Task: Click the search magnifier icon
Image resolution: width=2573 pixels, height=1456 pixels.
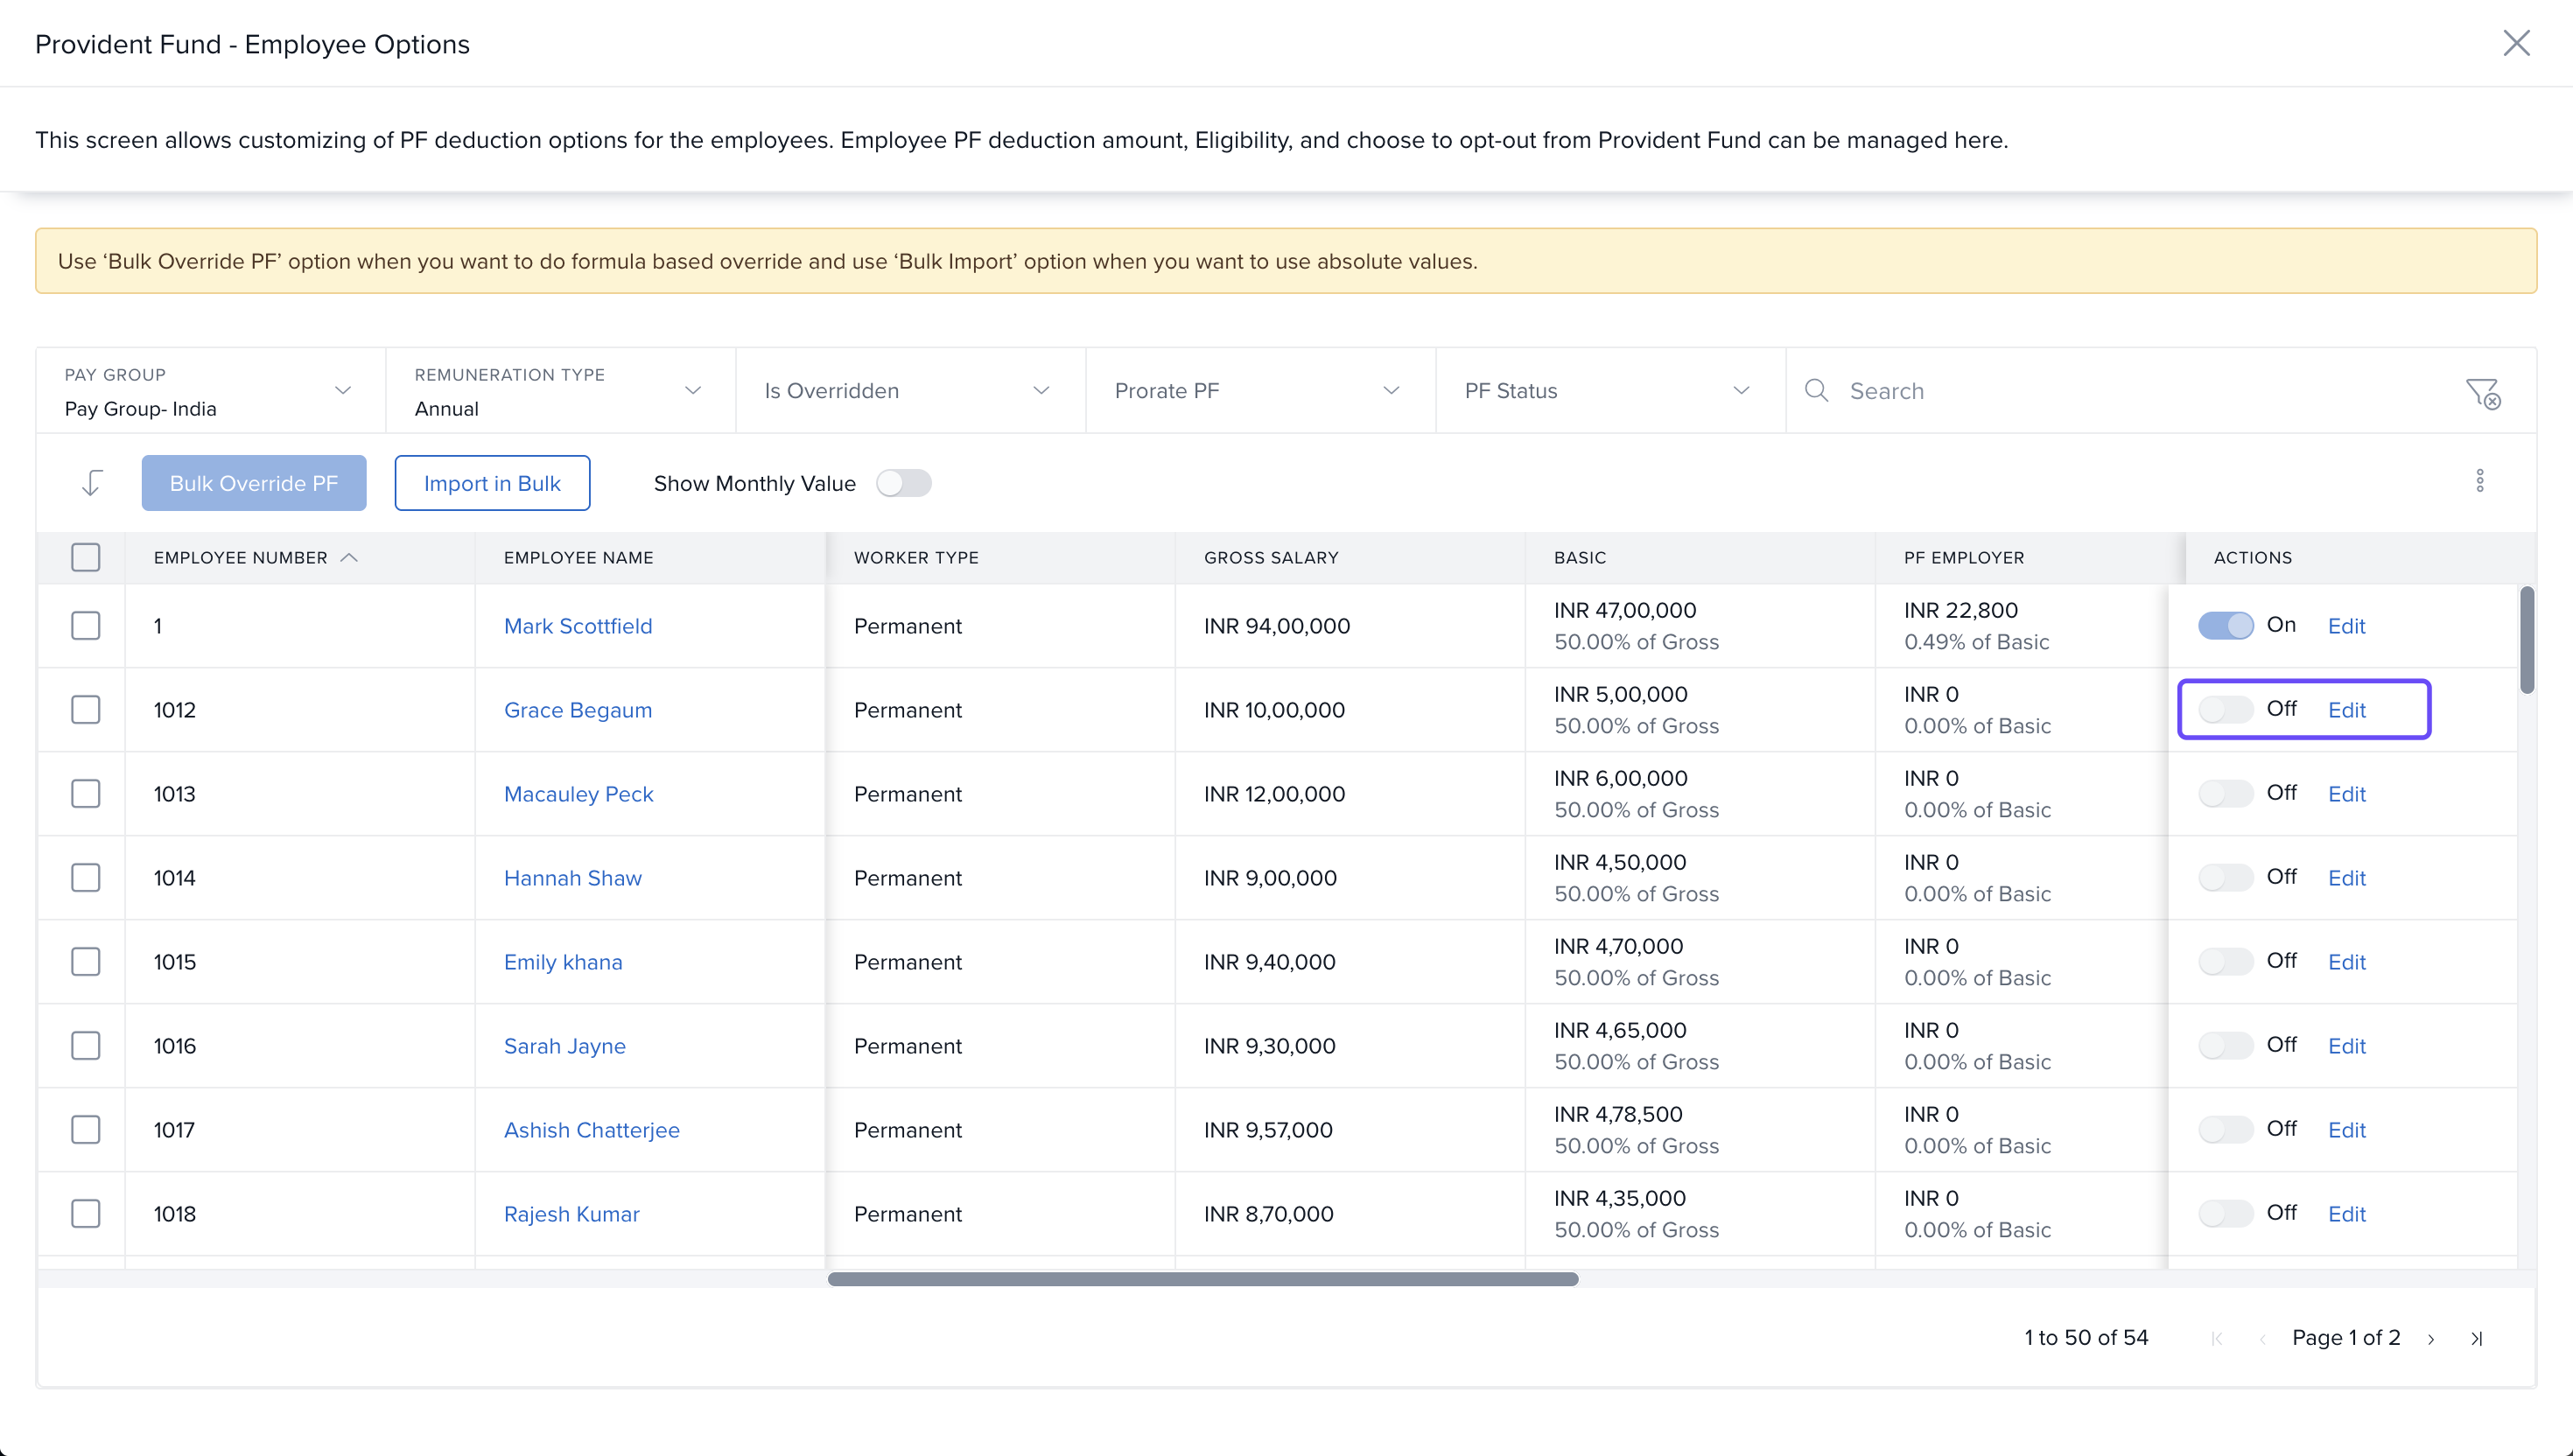Action: point(1816,390)
